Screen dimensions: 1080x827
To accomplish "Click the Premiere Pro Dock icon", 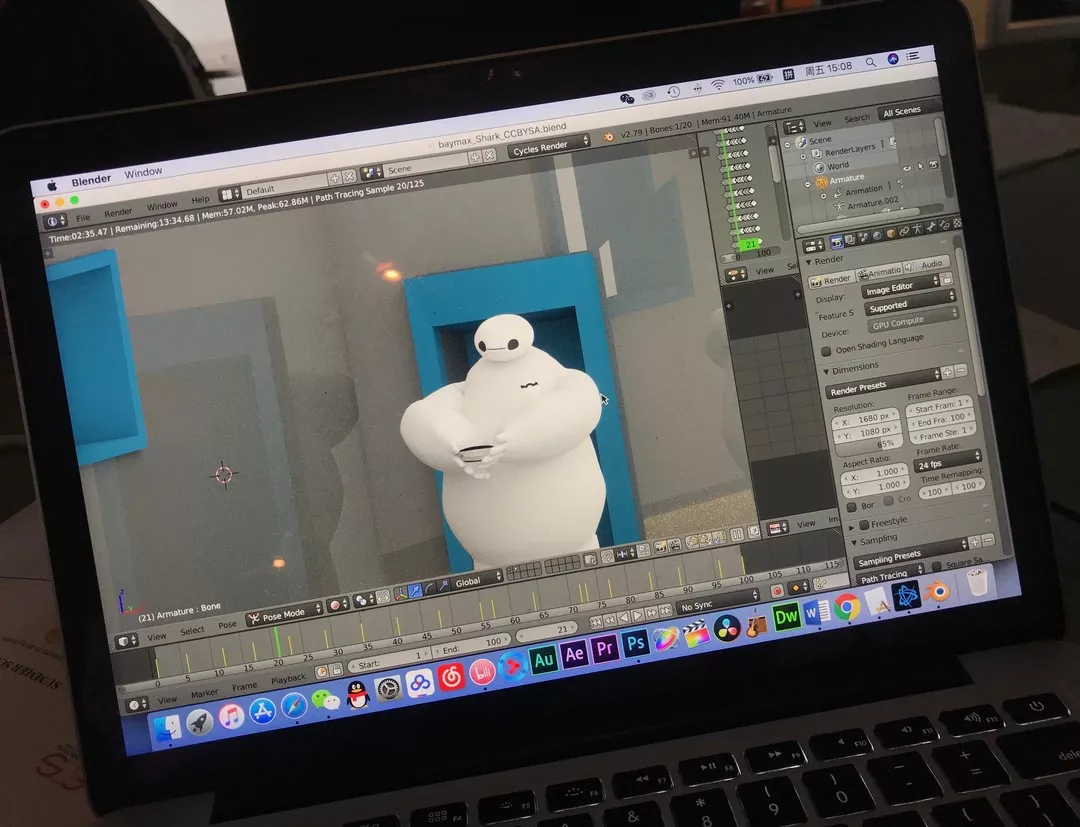I will (605, 650).
